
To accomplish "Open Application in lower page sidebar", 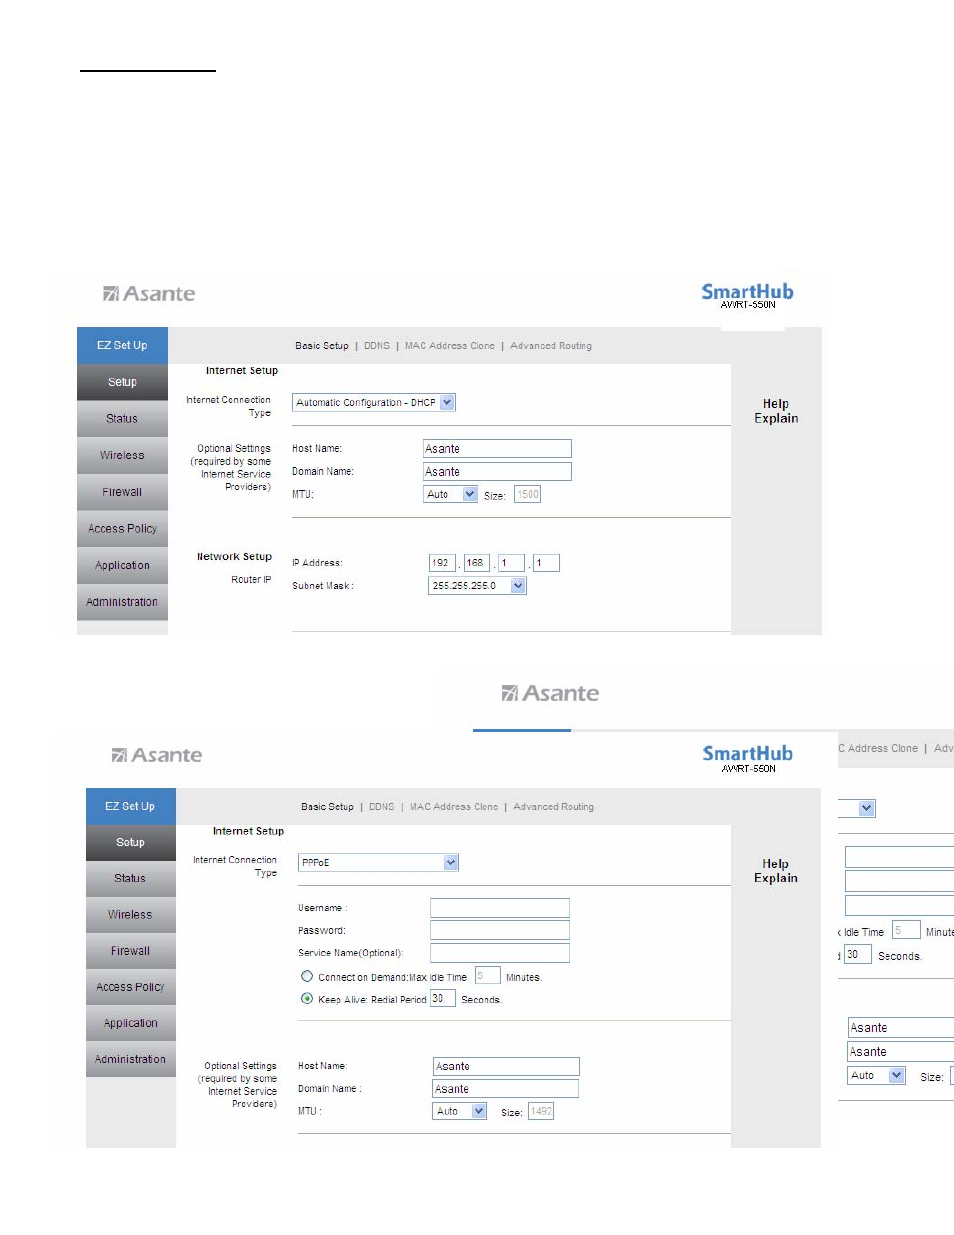I will pyautogui.click(x=130, y=1023).
